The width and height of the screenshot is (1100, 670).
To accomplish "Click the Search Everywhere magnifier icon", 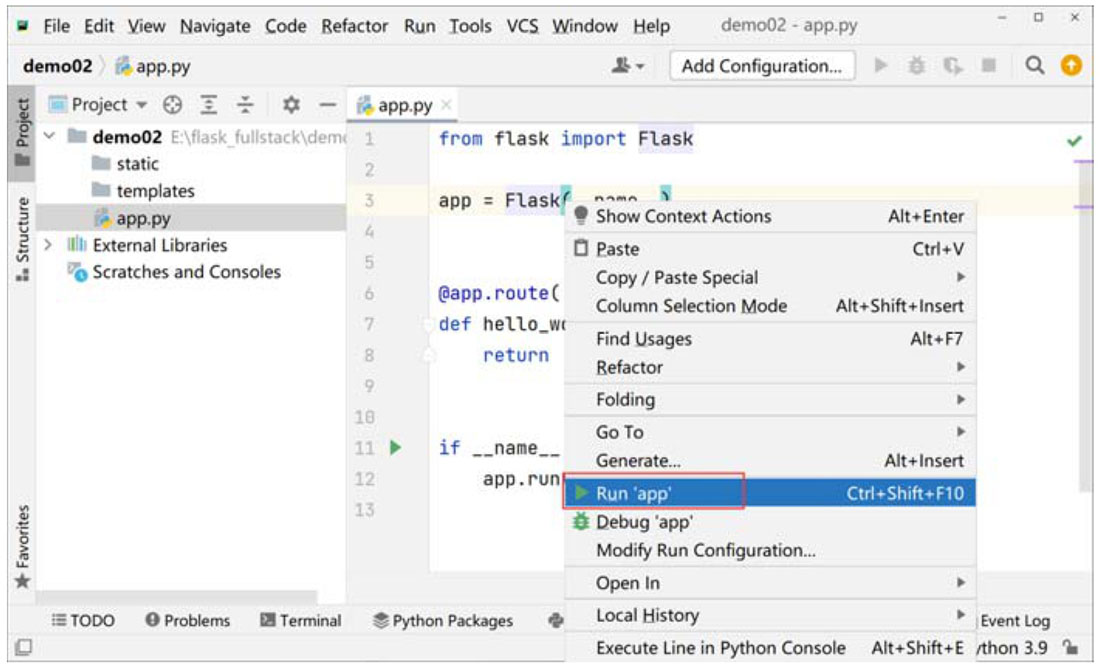I will pos(1035,66).
